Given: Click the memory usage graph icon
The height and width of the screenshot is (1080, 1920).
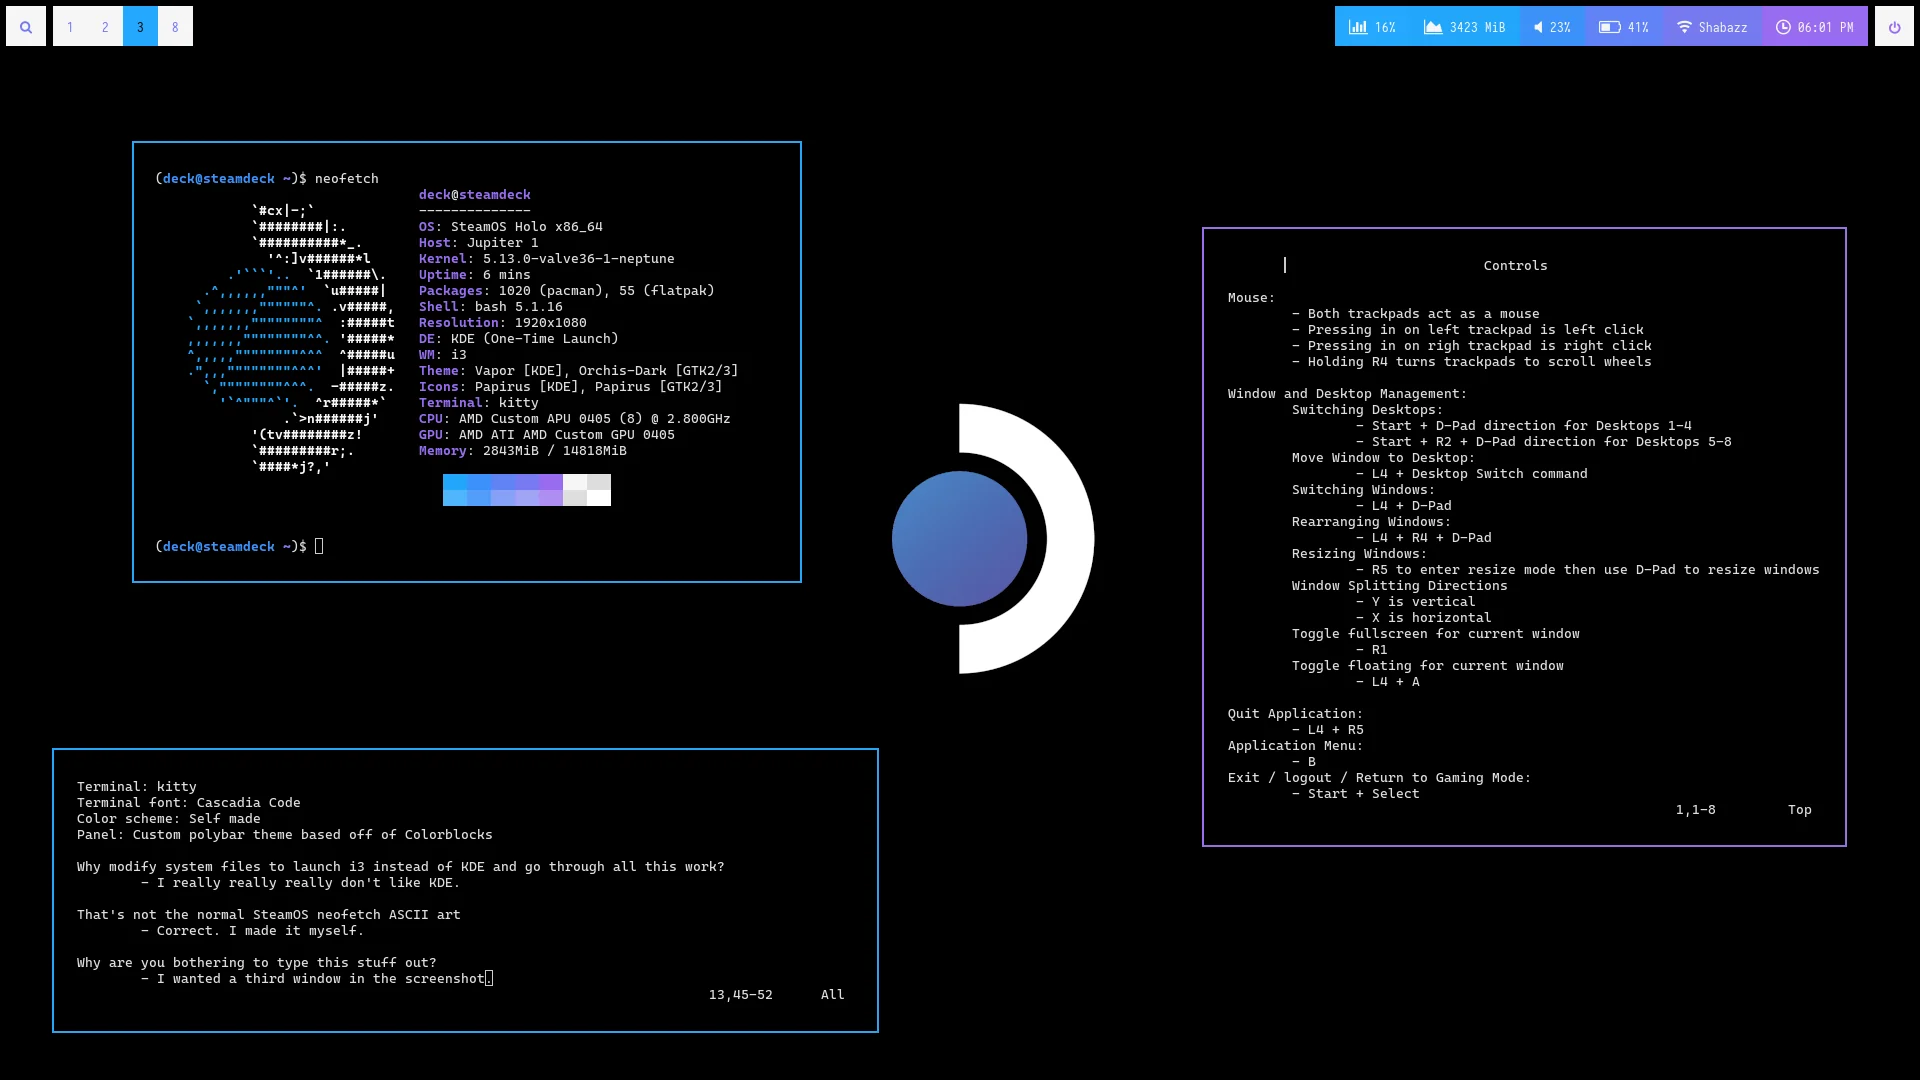Looking at the screenshot, I should (1433, 27).
